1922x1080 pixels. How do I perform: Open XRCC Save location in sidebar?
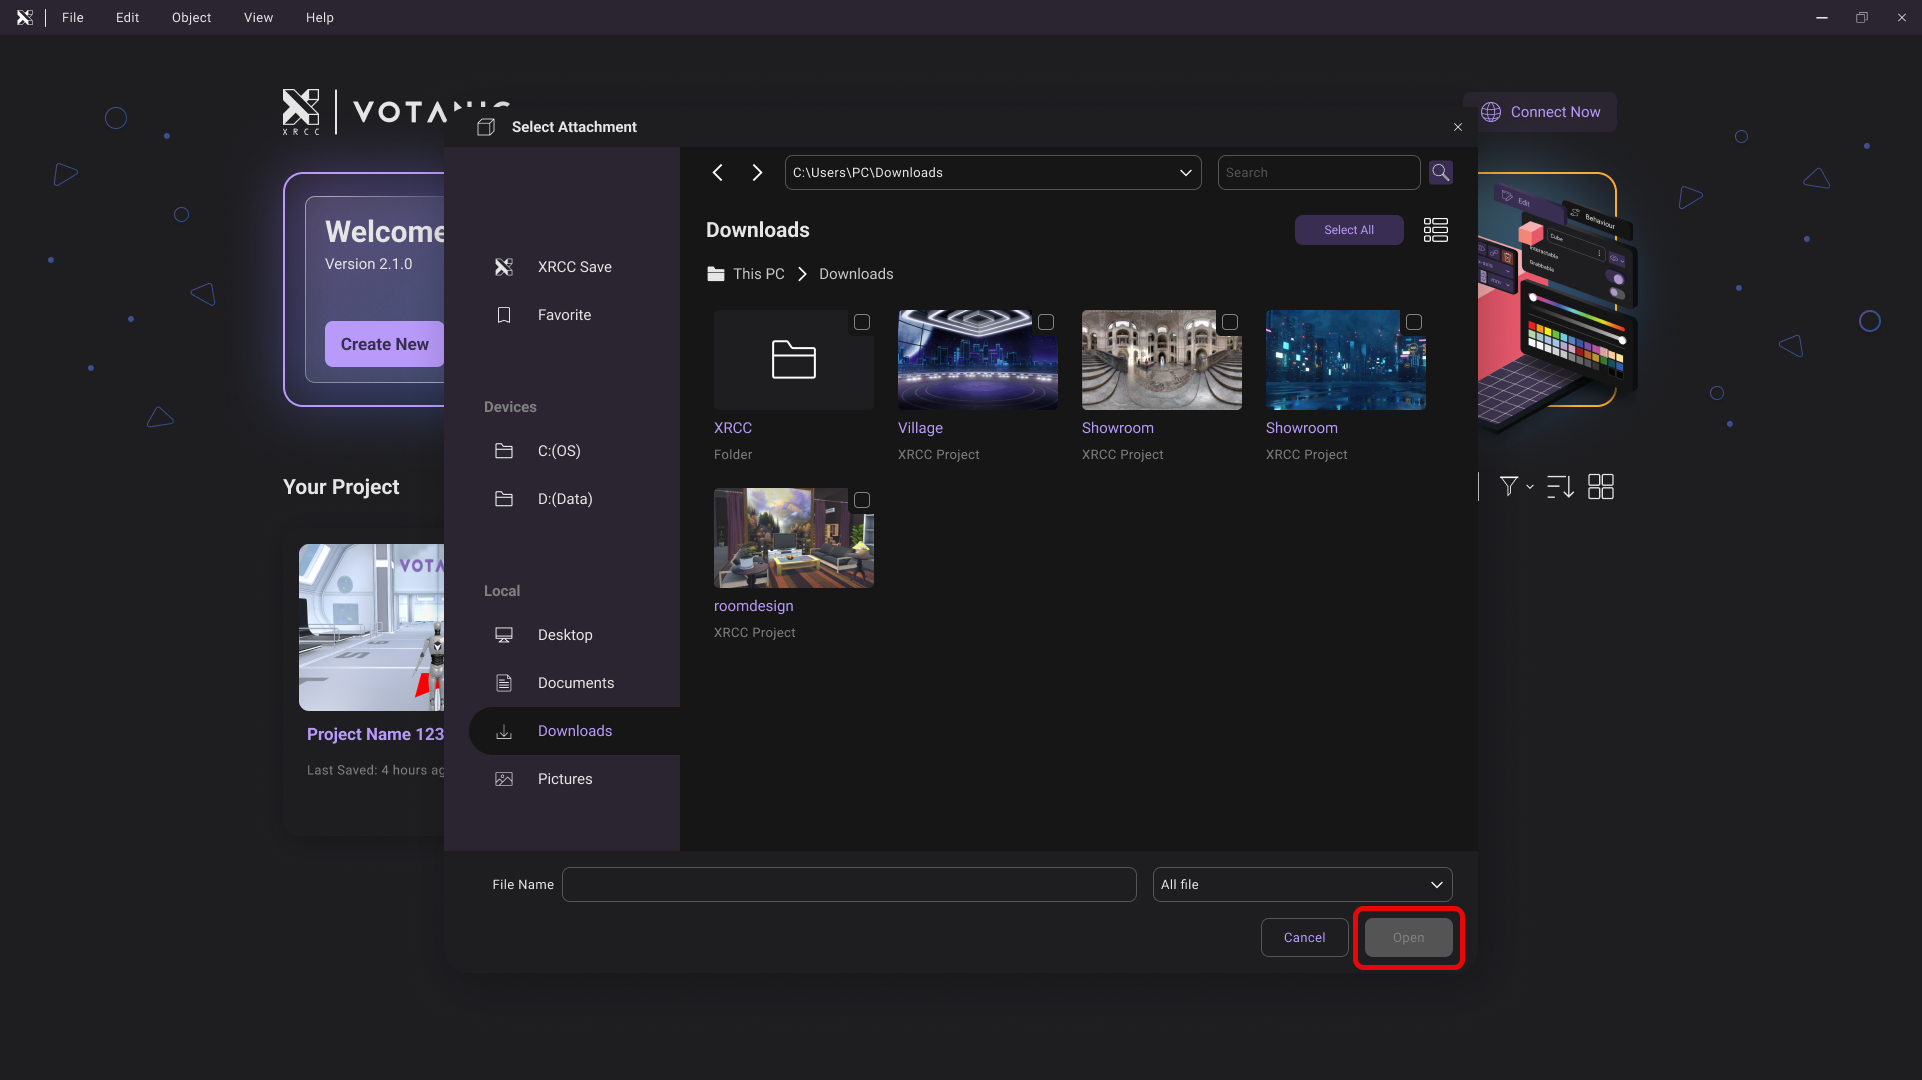pyautogui.click(x=574, y=267)
